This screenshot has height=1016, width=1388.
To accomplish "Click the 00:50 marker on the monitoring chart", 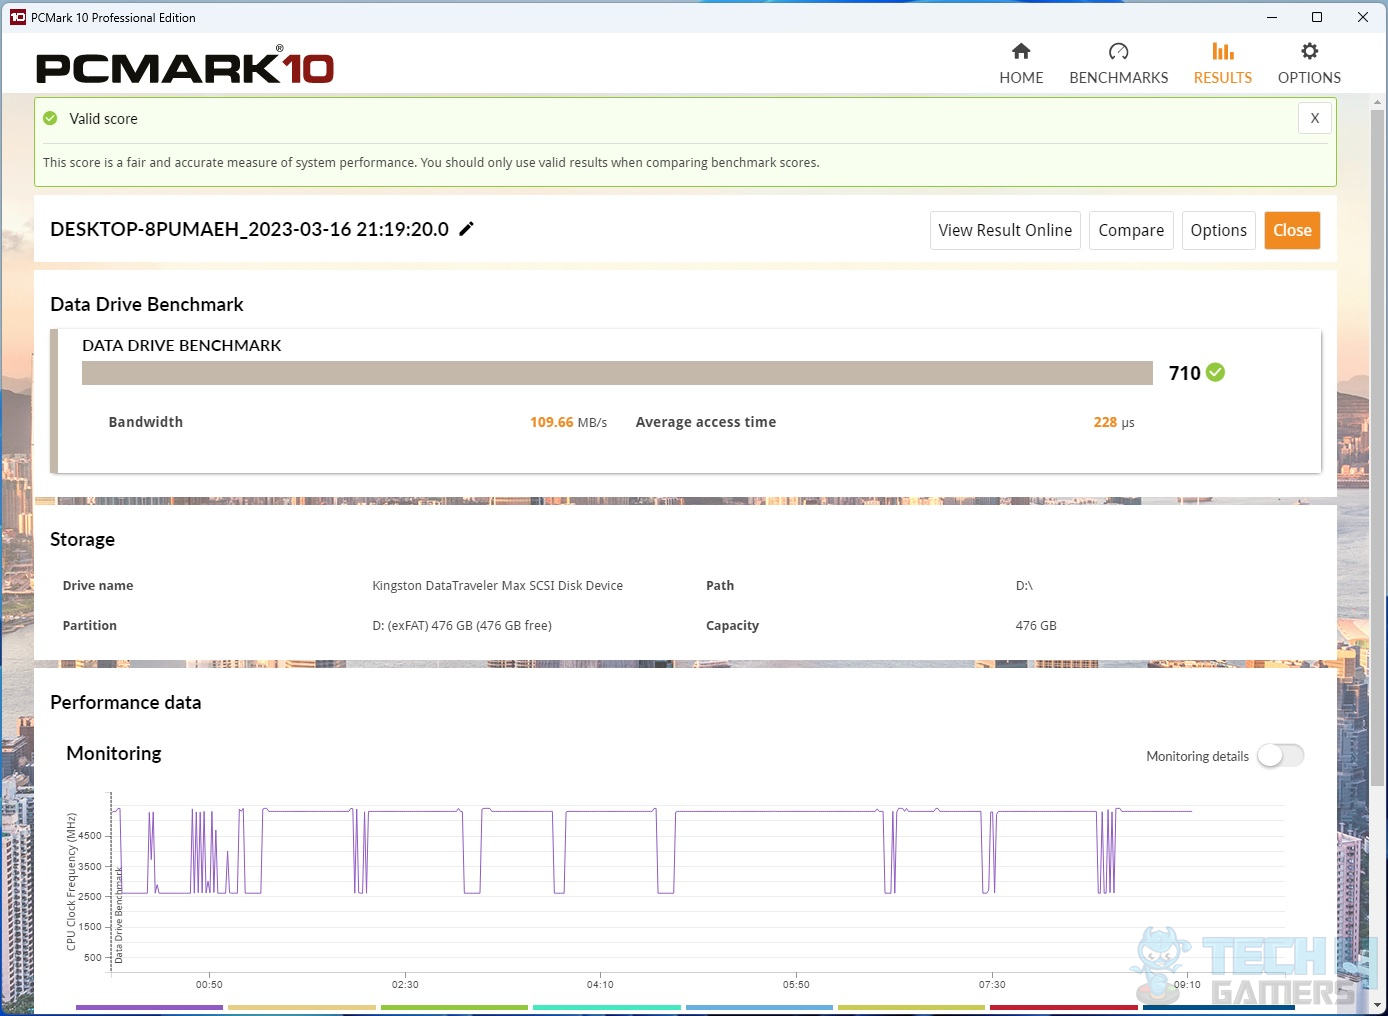I will coord(209,985).
